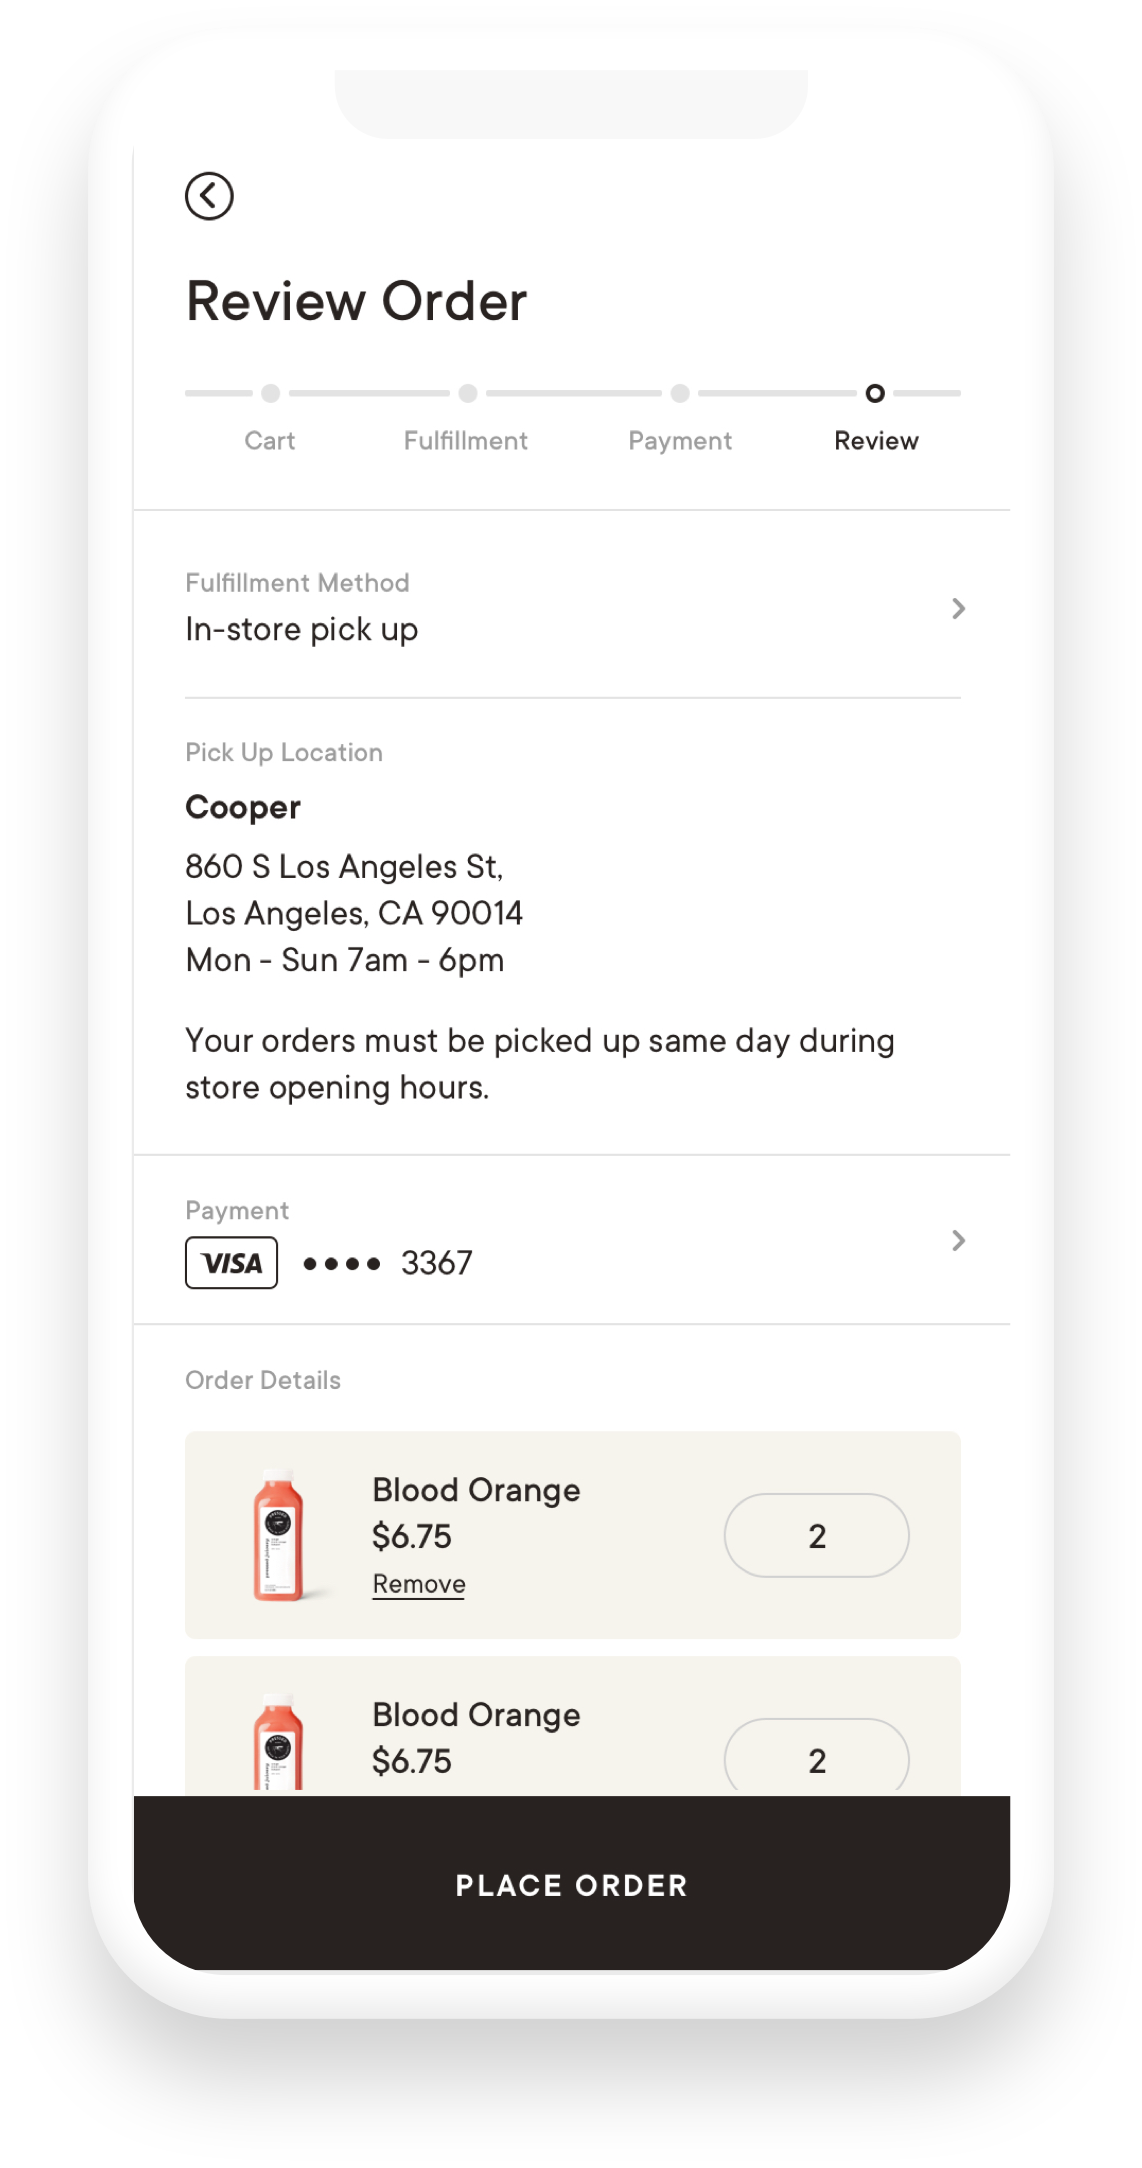This screenshot has width=1142, height=2168.
Task: Edit quantity of second Blood Orange
Action: click(816, 1759)
